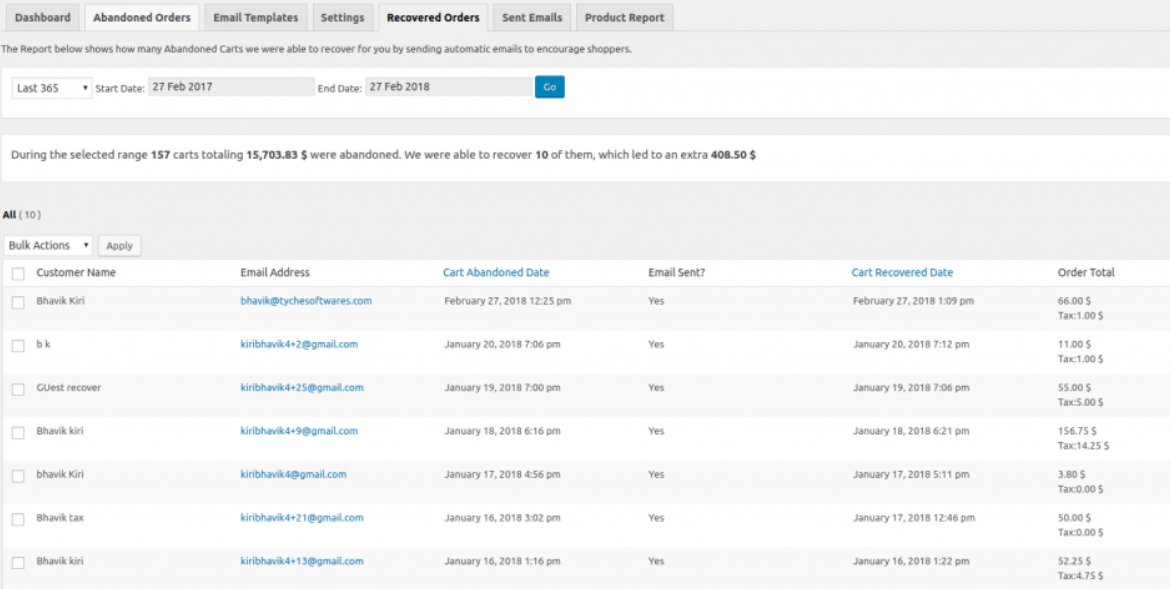Image resolution: width=1170 pixels, height=589 pixels.
Task: Switch to the Dashboard tab
Action: pyautogui.click(x=42, y=18)
